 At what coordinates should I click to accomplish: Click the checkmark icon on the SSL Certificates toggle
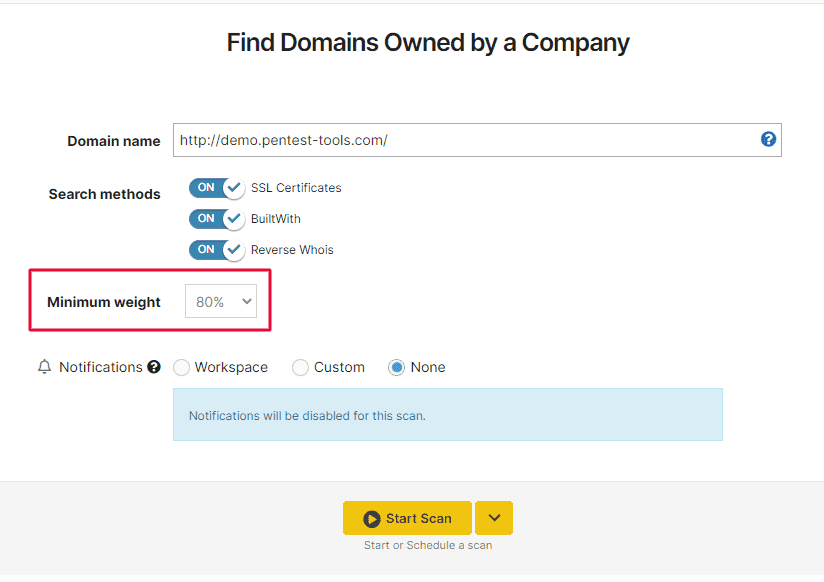(x=232, y=188)
